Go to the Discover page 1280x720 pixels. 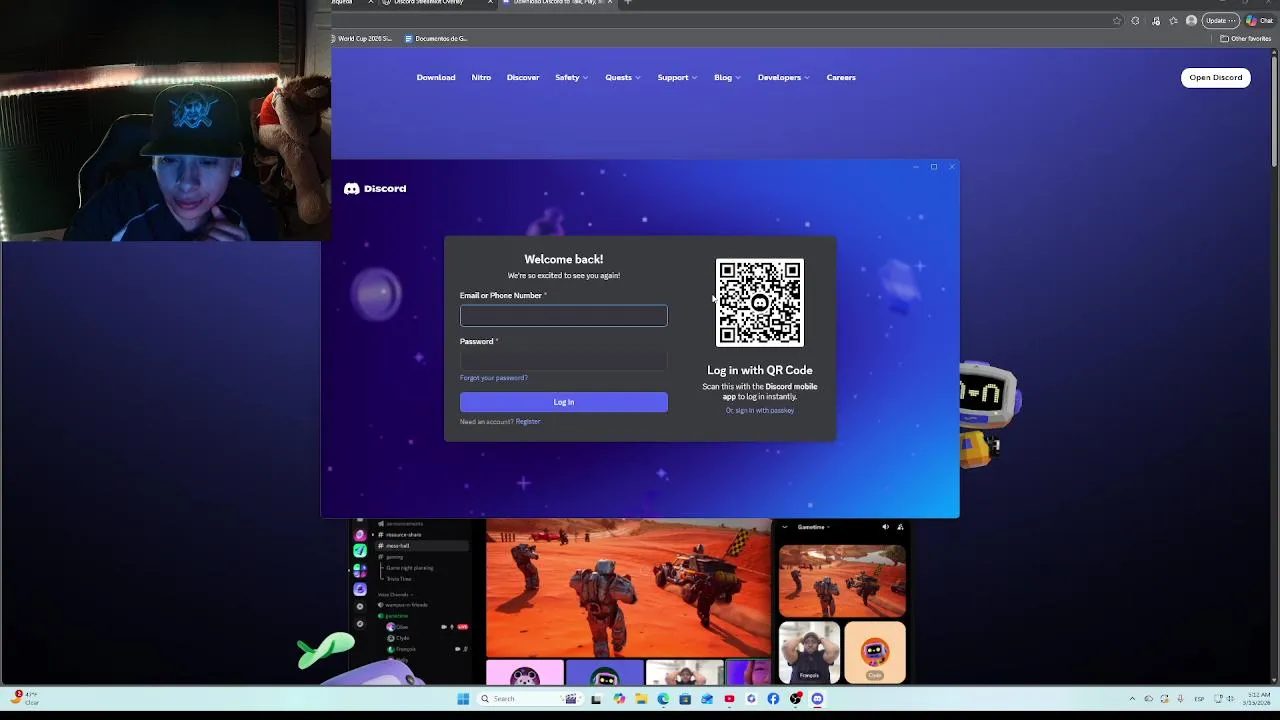(523, 77)
